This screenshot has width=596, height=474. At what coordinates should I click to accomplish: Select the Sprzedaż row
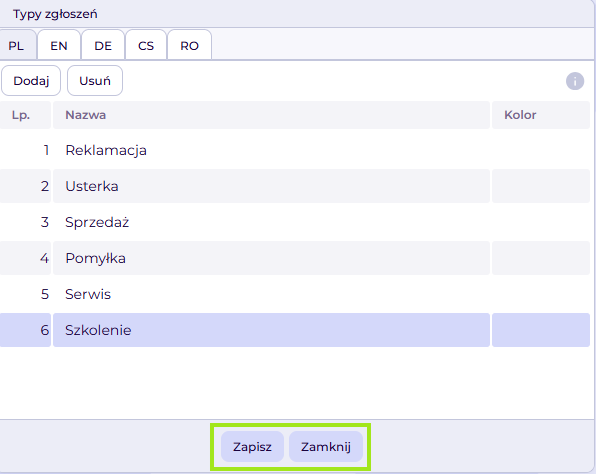pos(295,222)
